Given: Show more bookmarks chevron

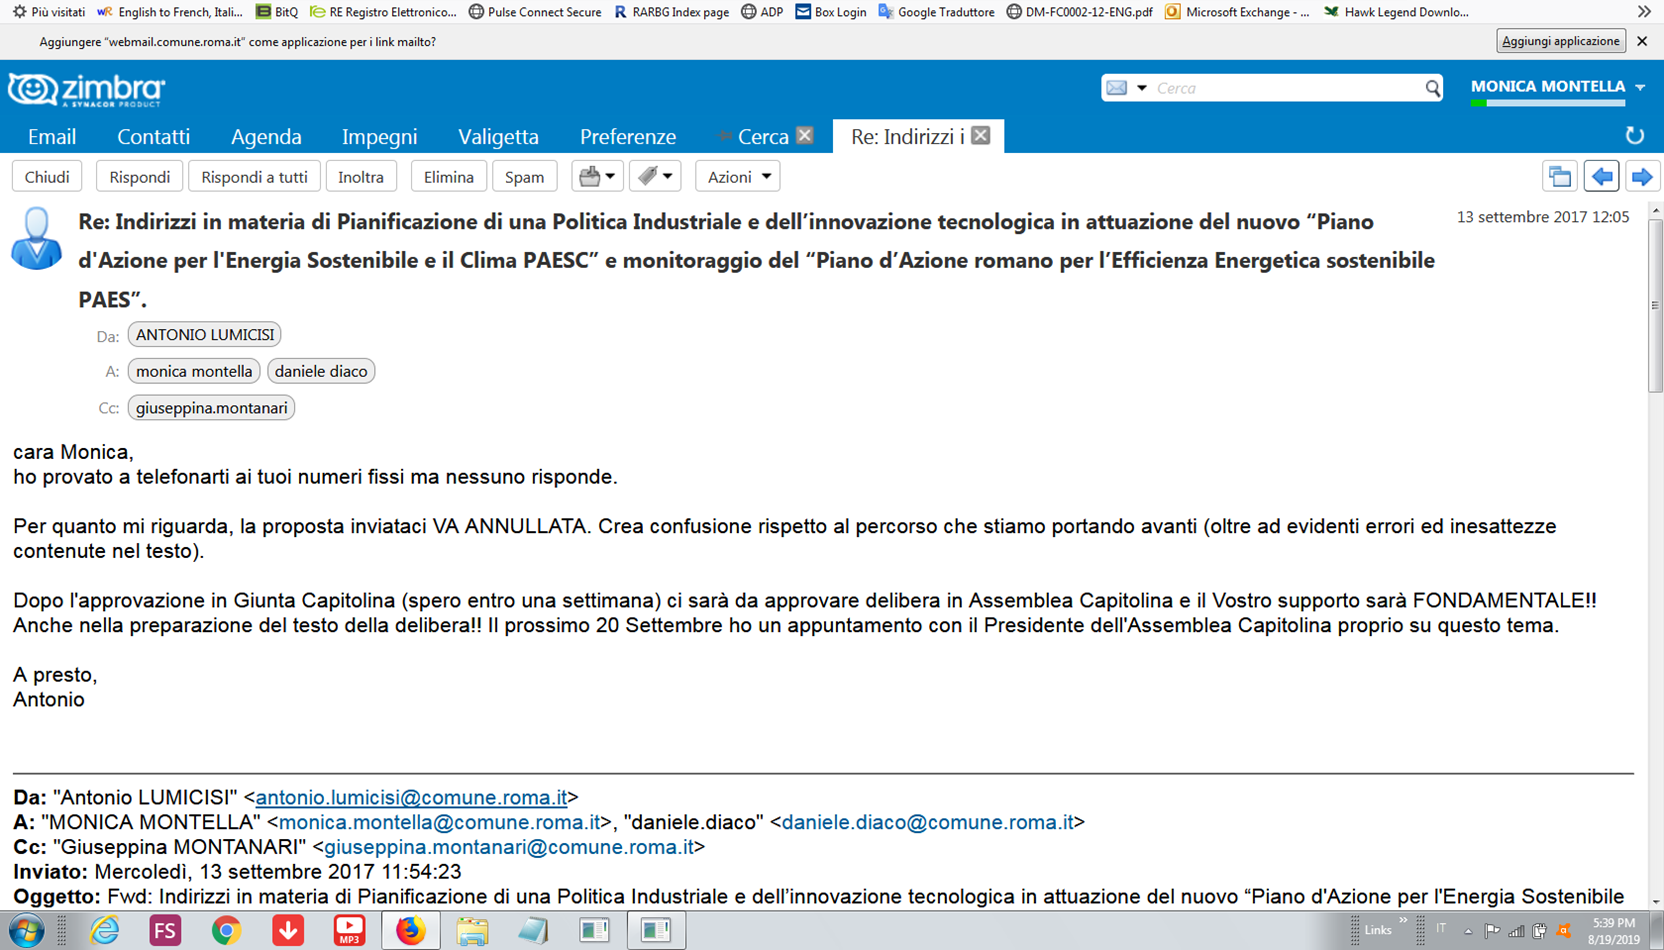Looking at the screenshot, I should pos(1644,12).
